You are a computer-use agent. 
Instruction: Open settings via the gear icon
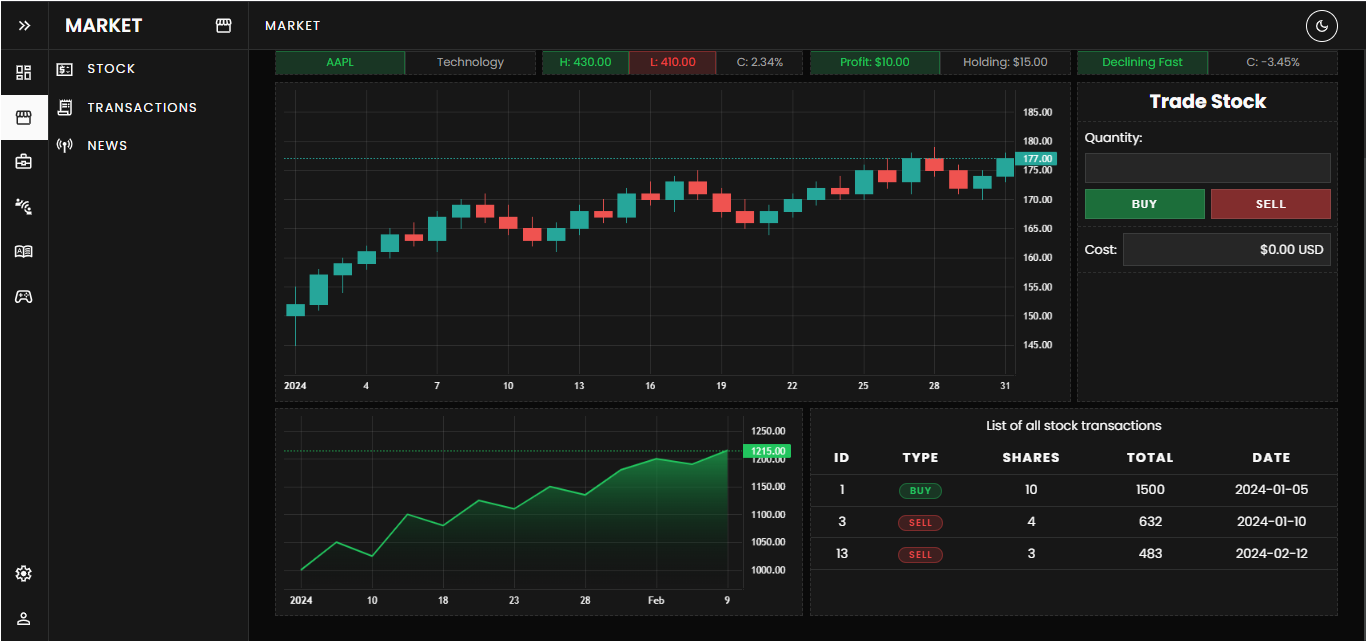click(24, 573)
